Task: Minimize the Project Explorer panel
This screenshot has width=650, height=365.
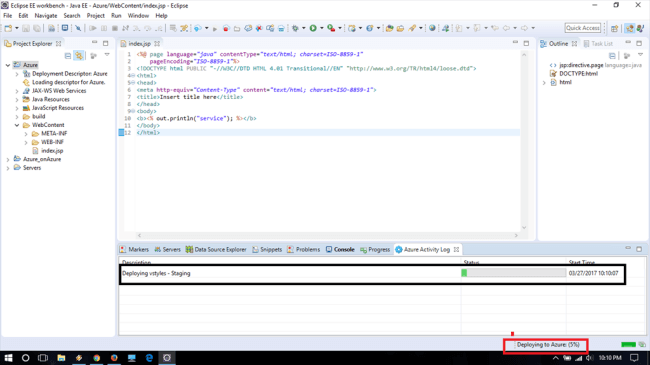Action: pyautogui.click(x=95, y=42)
